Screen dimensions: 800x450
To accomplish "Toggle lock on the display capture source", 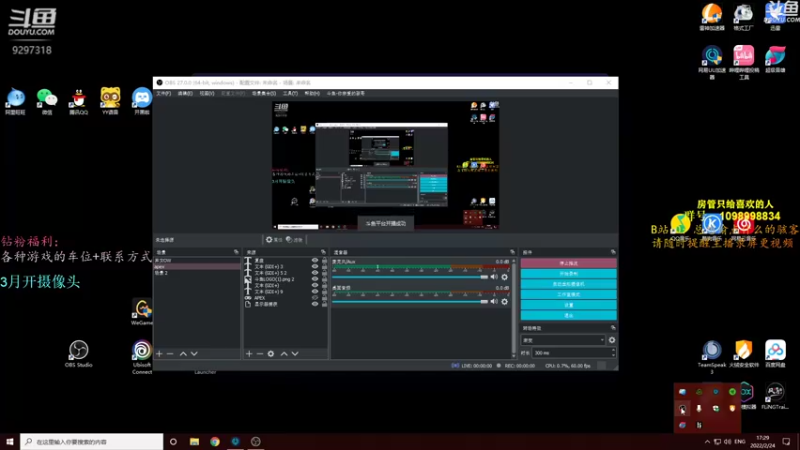I will [x=324, y=304].
